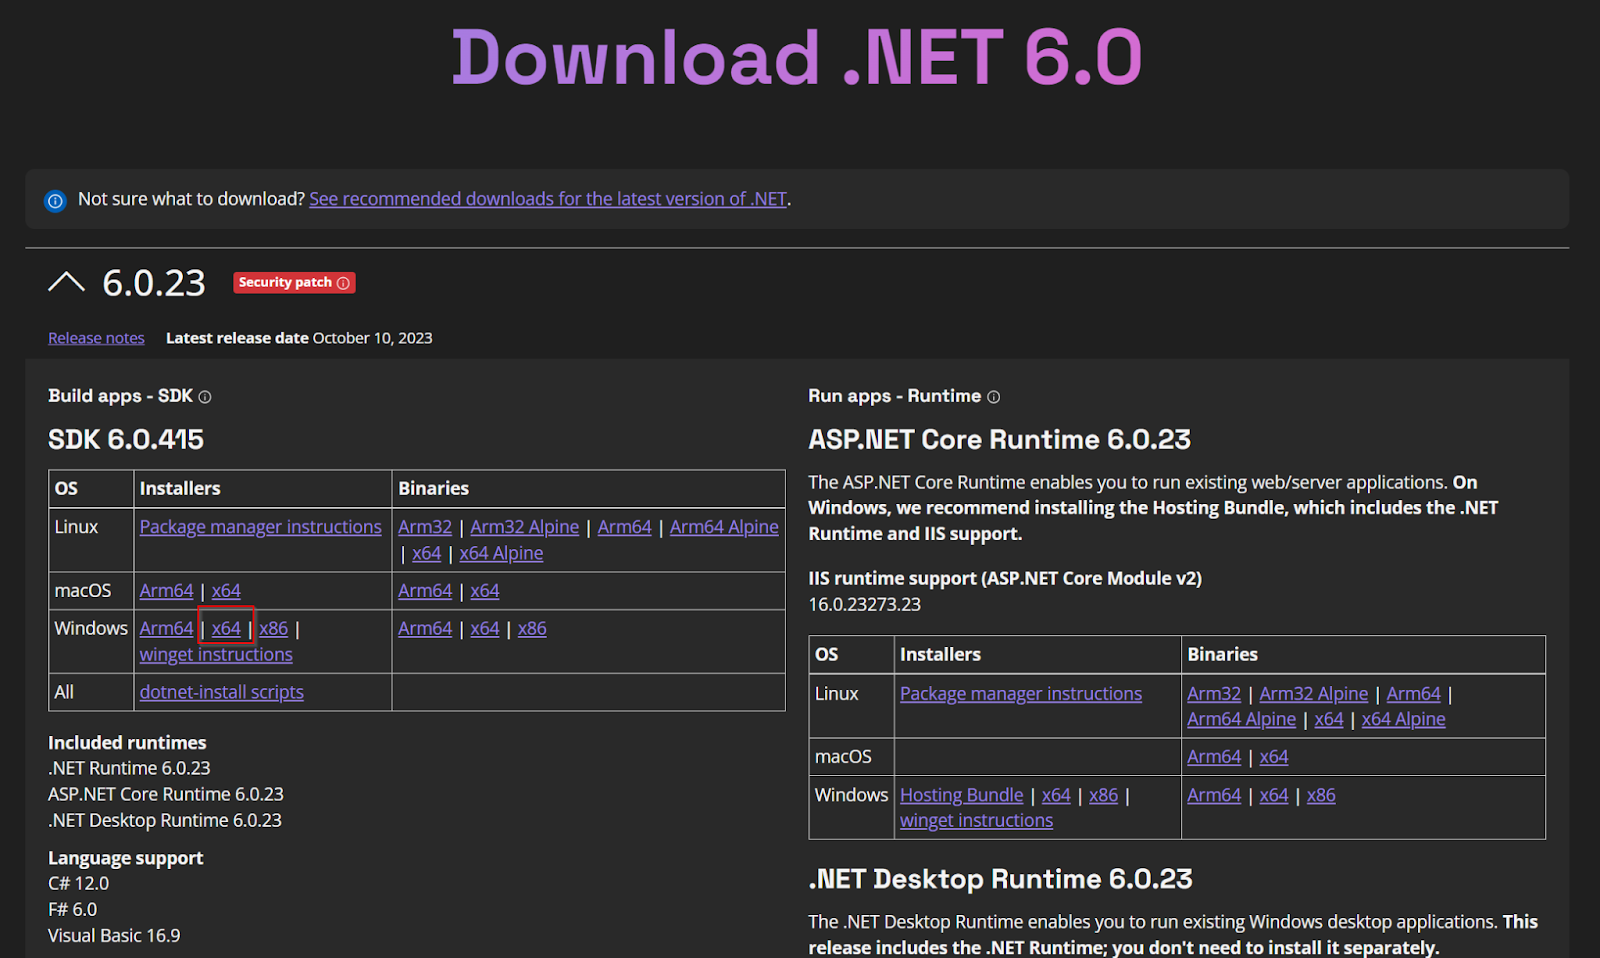Click the .NET Desktop Runtime 6.0.23 included runtime text
This screenshot has width=1600, height=958.
[165, 820]
